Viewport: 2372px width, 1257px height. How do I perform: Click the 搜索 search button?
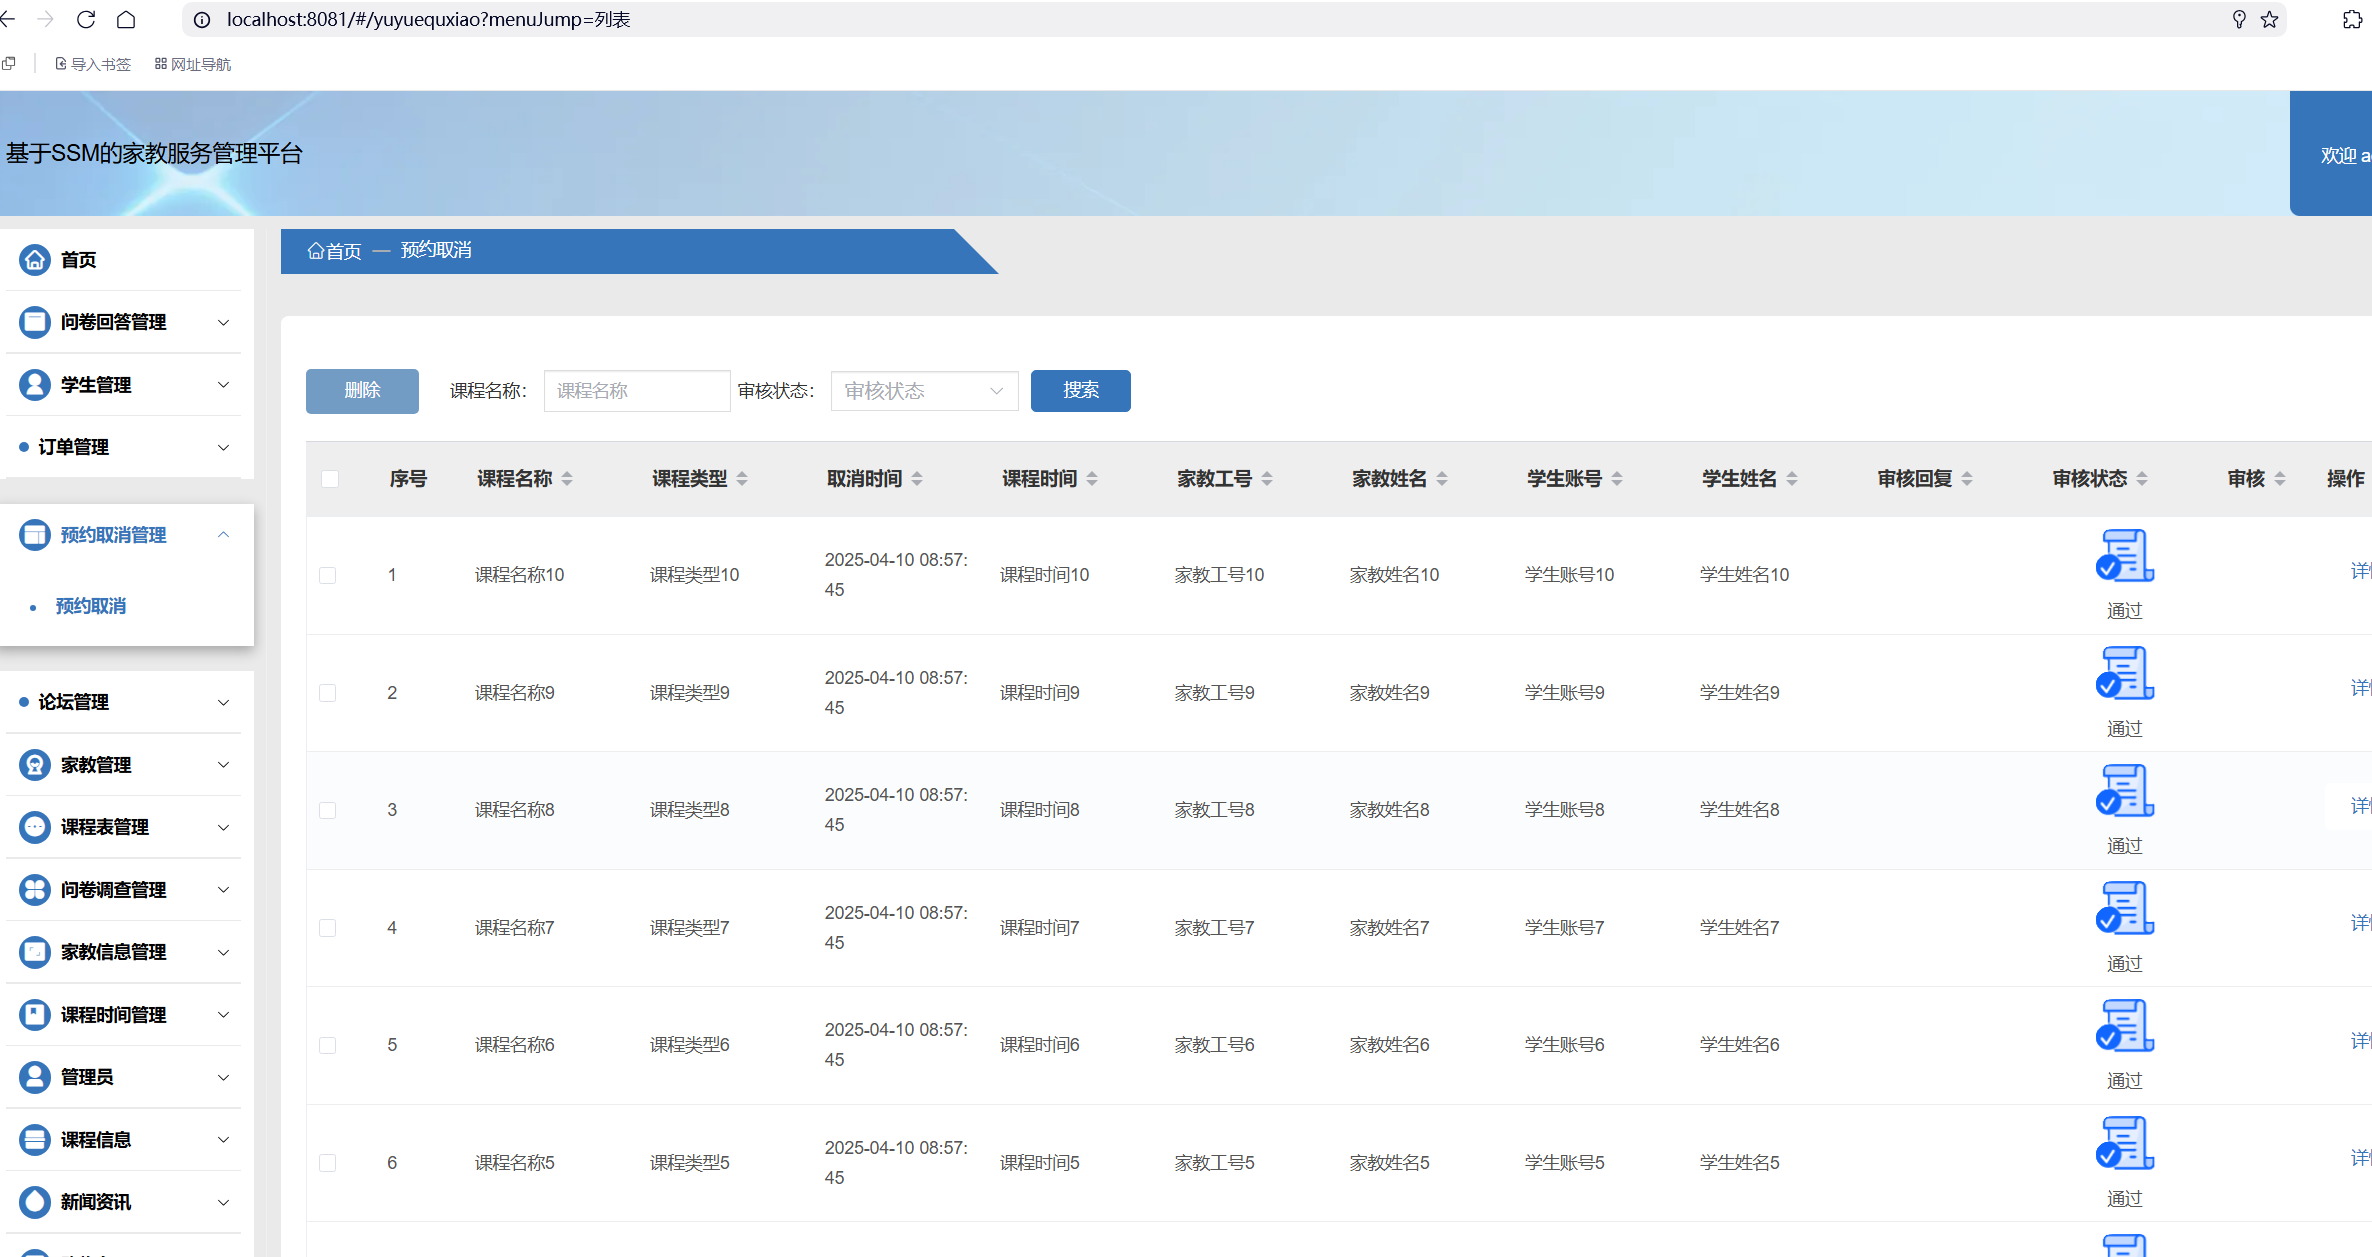click(1080, 391)
